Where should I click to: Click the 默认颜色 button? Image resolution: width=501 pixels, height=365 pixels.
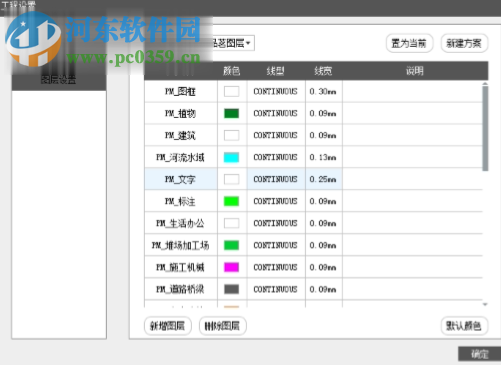tap(464, 326)
